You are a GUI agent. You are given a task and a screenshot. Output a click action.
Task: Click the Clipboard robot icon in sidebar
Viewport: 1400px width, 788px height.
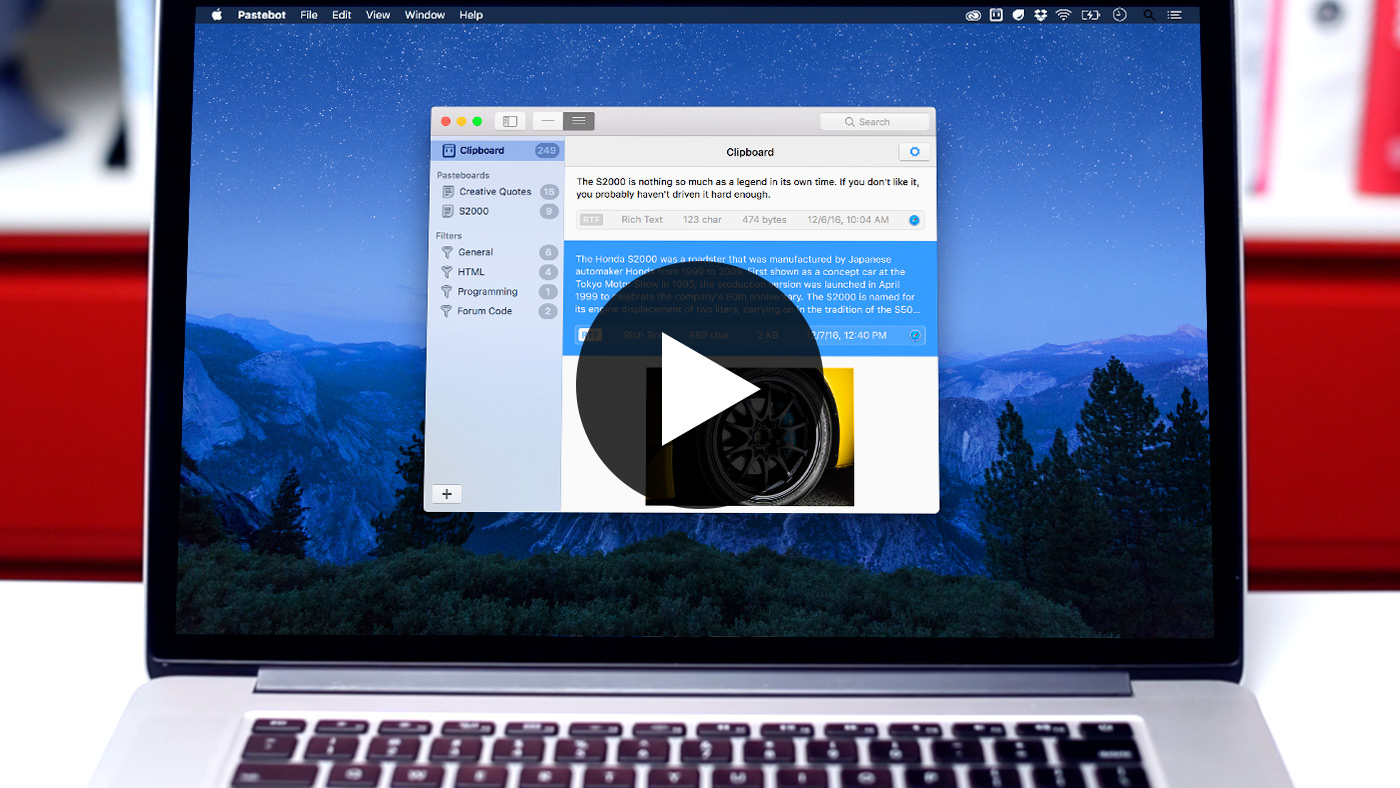click(449, 150)
